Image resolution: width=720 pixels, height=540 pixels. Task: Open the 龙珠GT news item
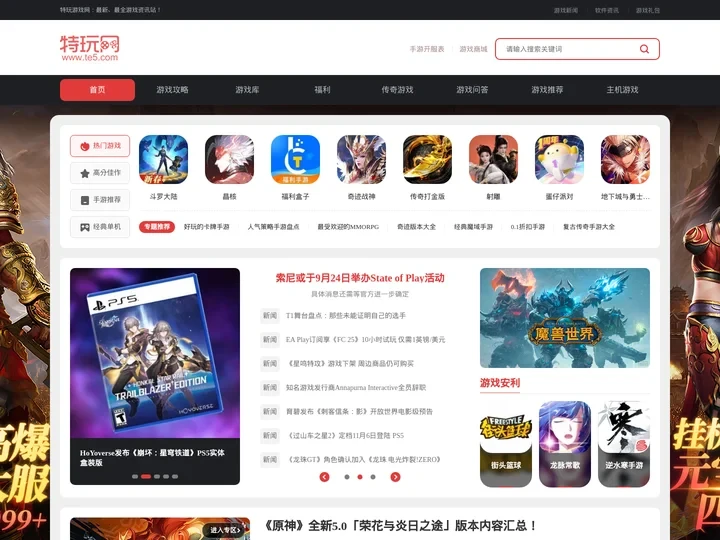click(364, 459)
